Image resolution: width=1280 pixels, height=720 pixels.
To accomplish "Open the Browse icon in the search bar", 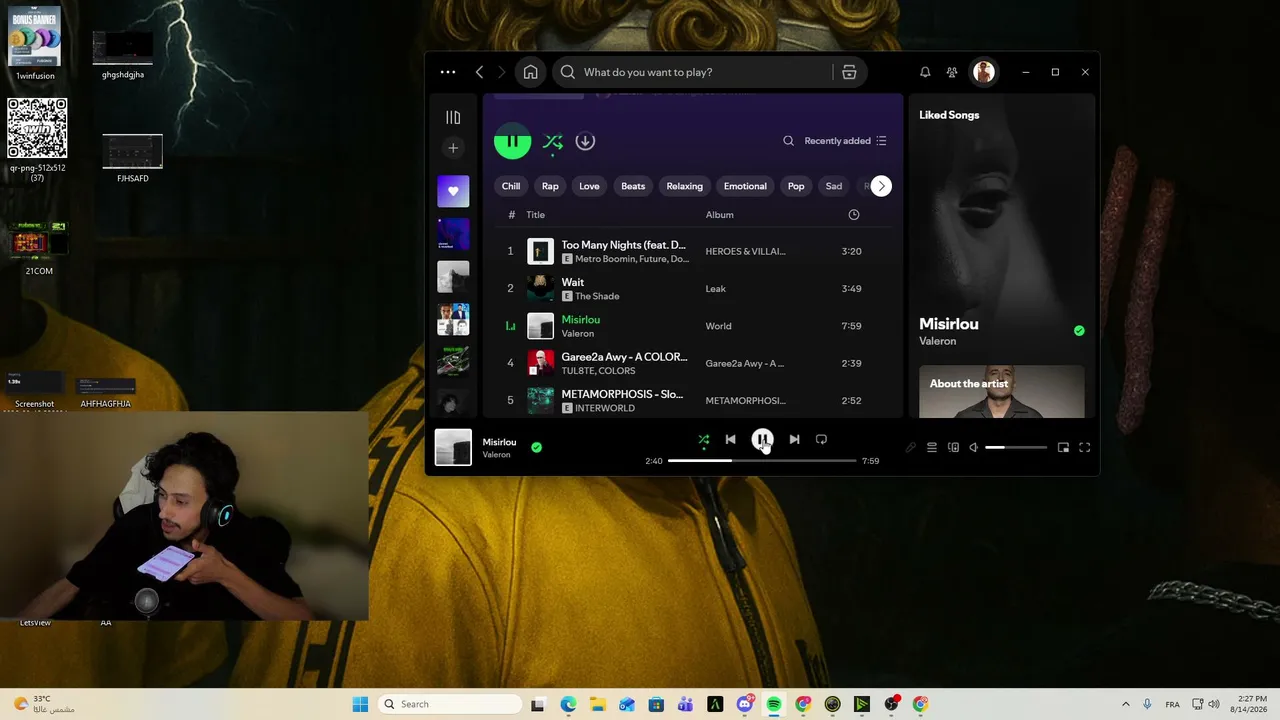I will coord(849,72).
